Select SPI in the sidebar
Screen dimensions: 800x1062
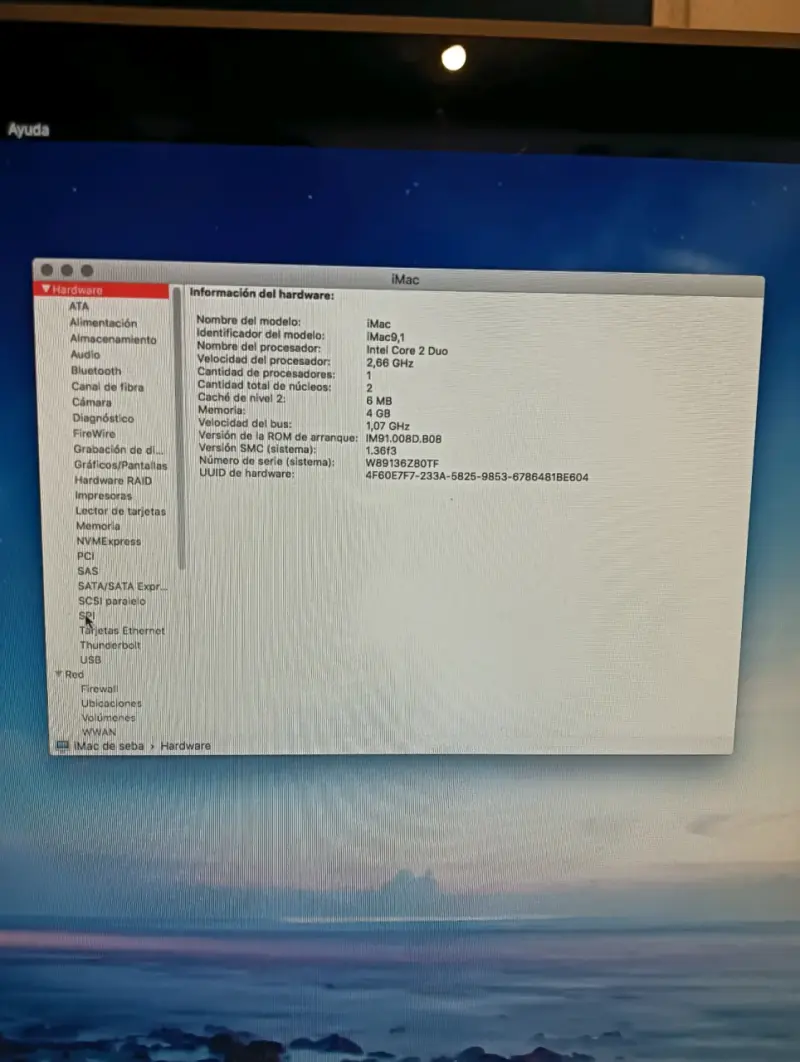[x=87, y=616]
